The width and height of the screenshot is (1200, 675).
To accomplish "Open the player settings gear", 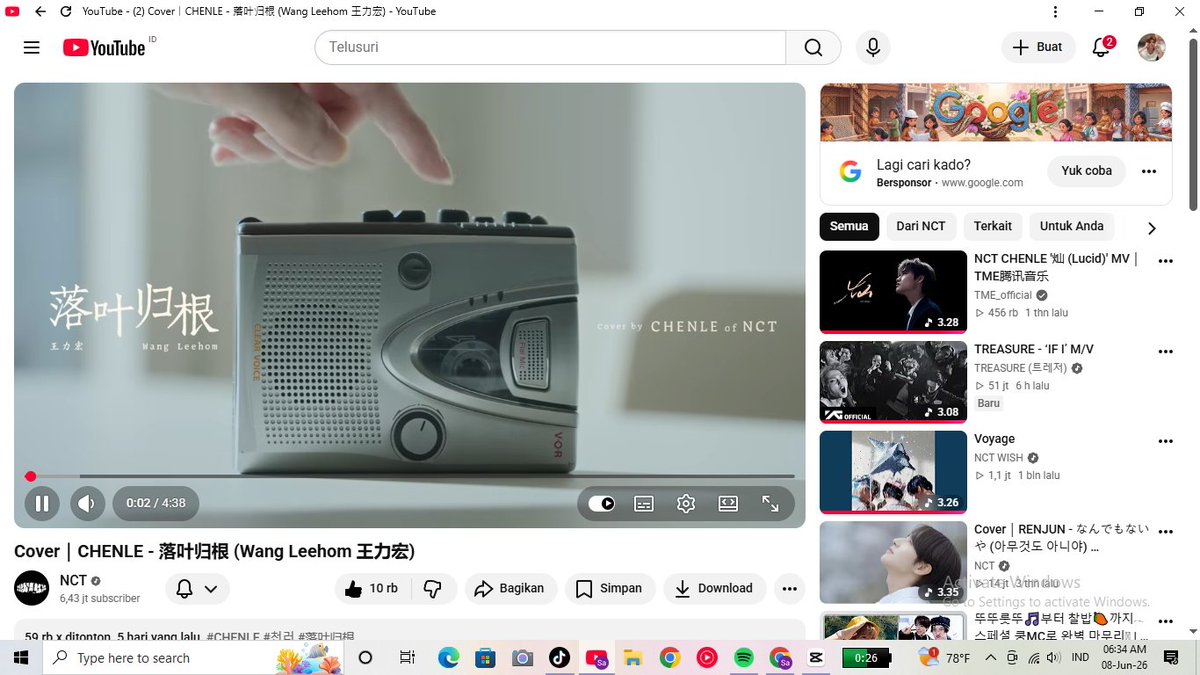I will [x=686, y=503].
